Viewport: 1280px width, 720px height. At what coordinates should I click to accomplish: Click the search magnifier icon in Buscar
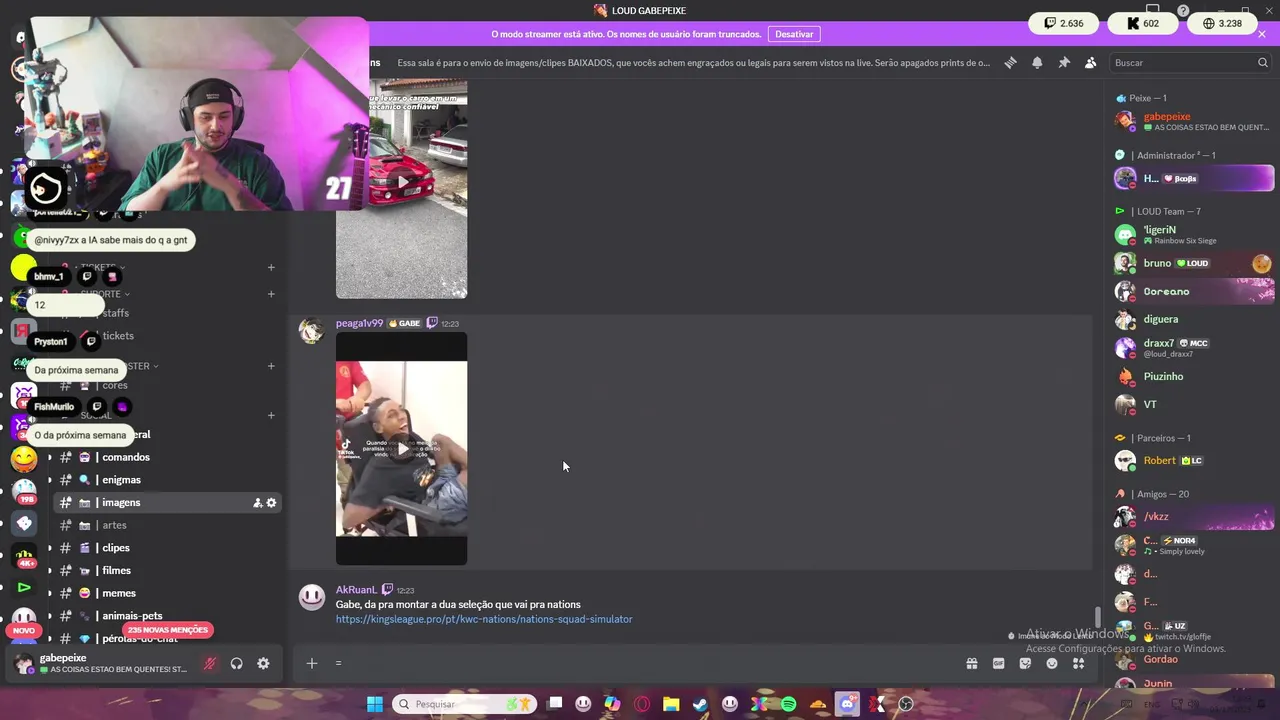[1262, 62]
